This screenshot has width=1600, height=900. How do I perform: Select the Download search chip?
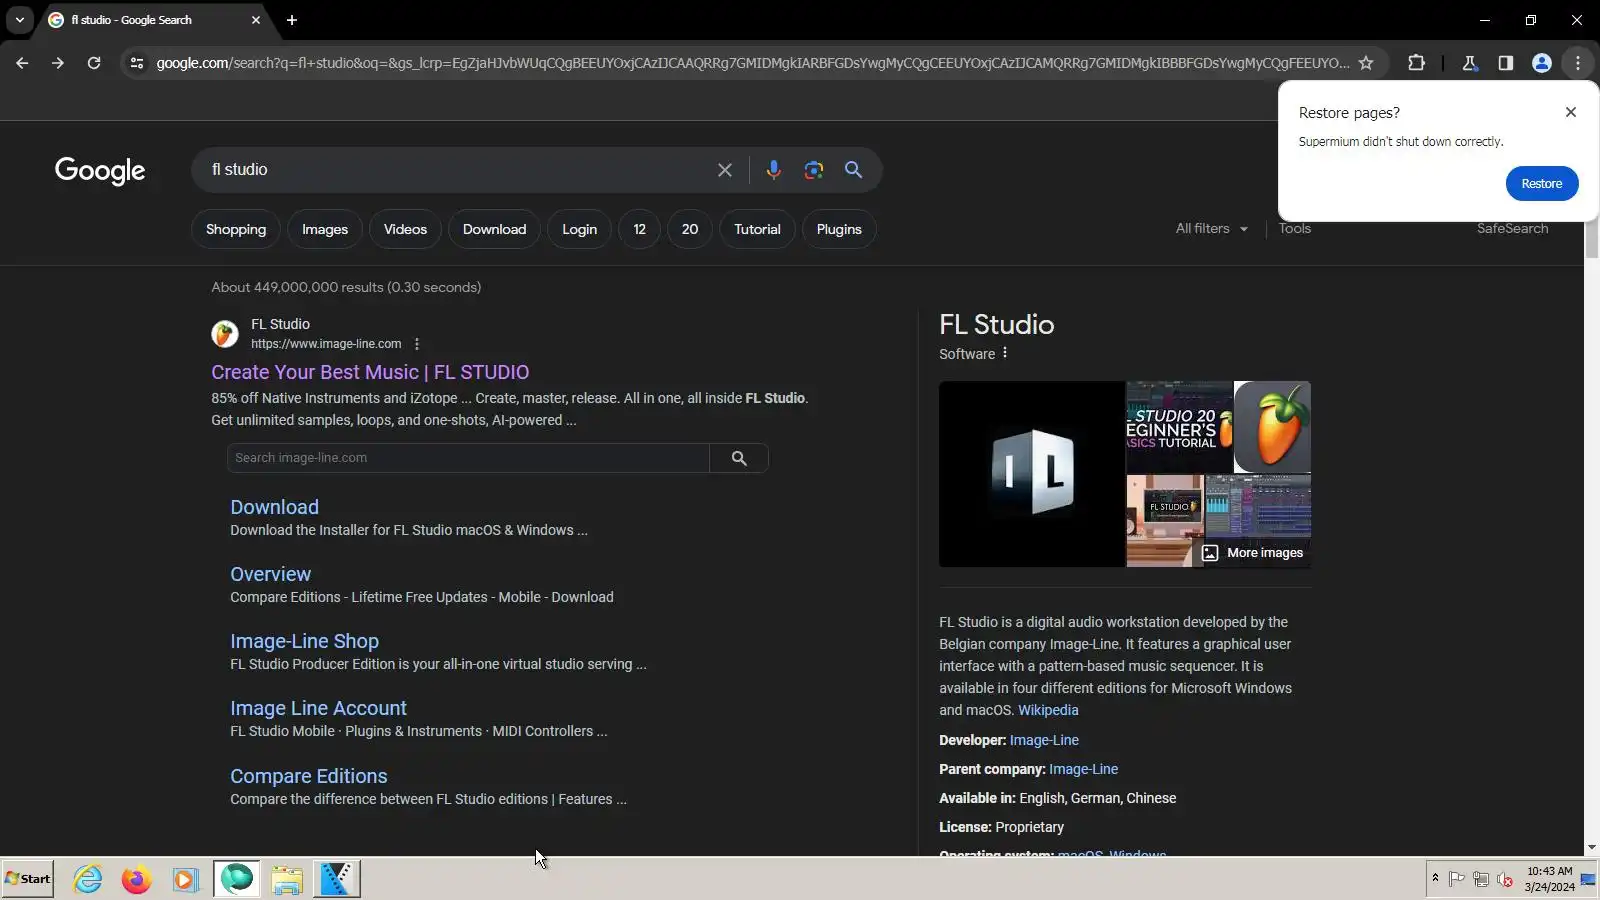pos(494,229)
